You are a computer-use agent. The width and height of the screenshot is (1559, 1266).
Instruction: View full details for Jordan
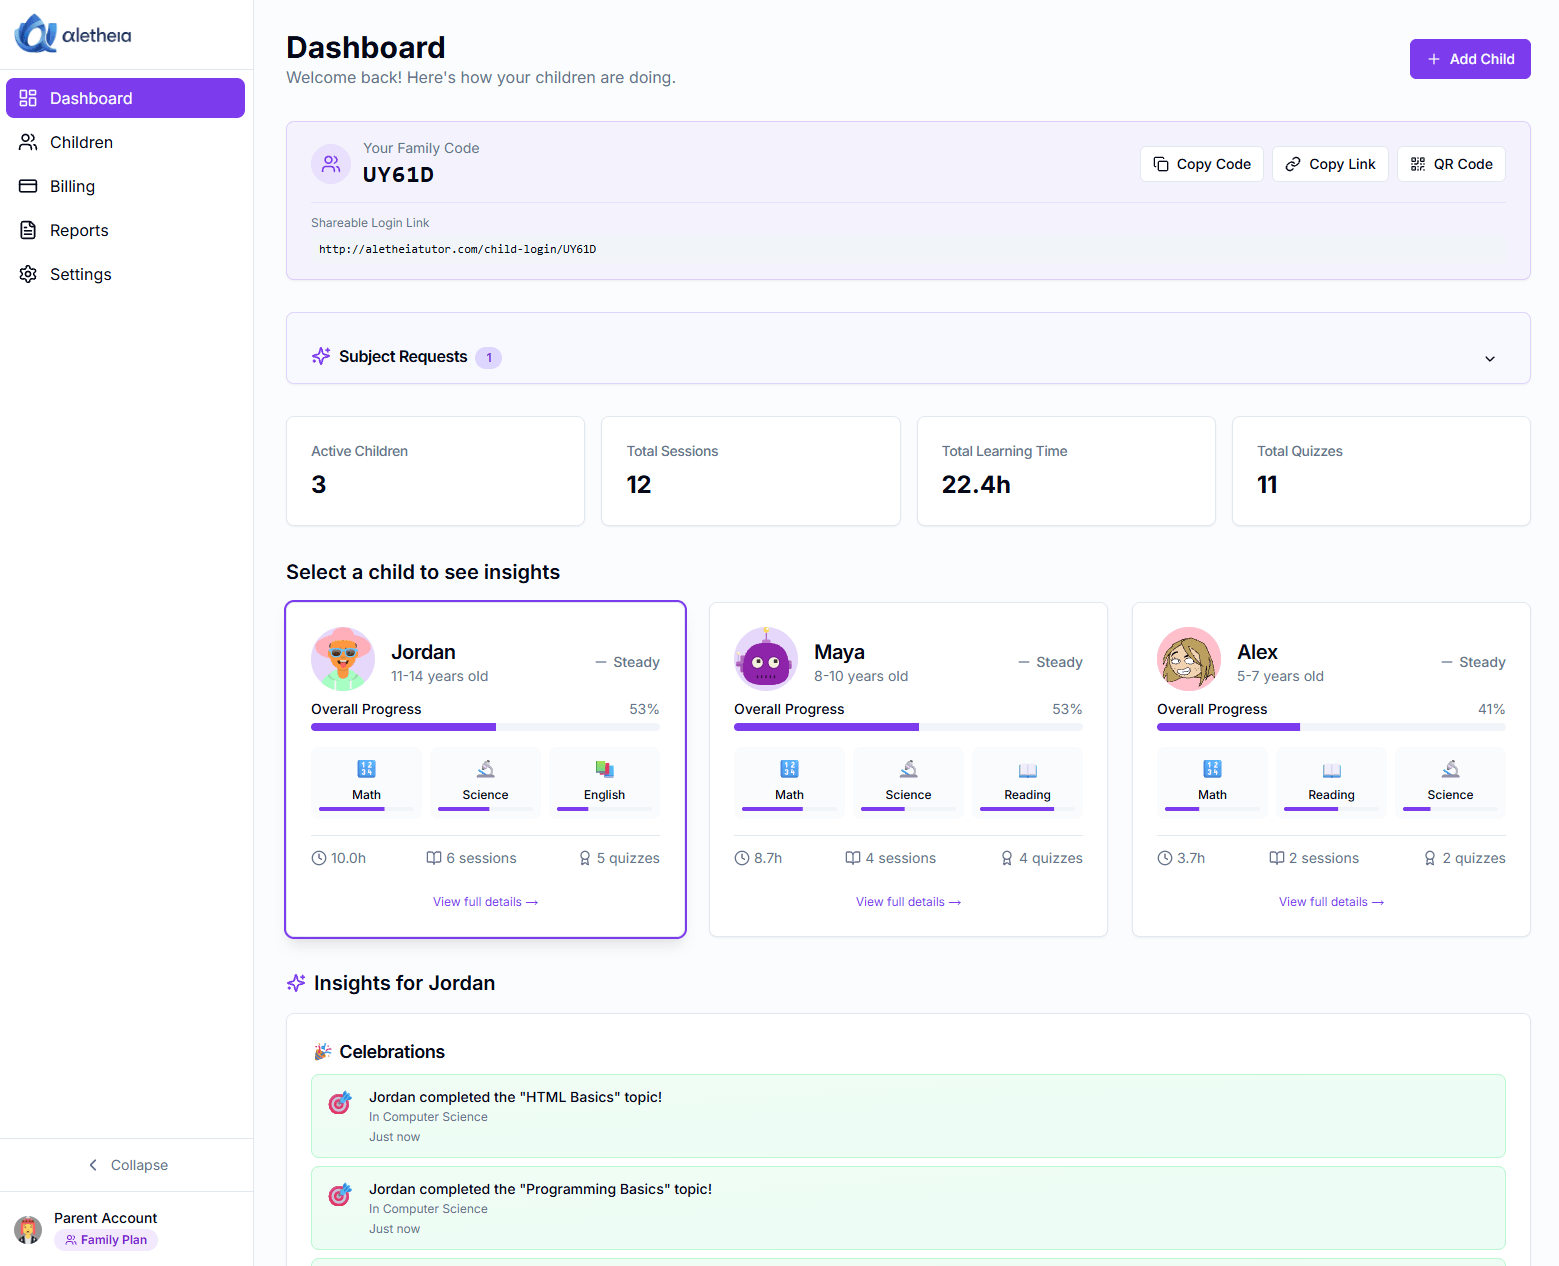485,901
